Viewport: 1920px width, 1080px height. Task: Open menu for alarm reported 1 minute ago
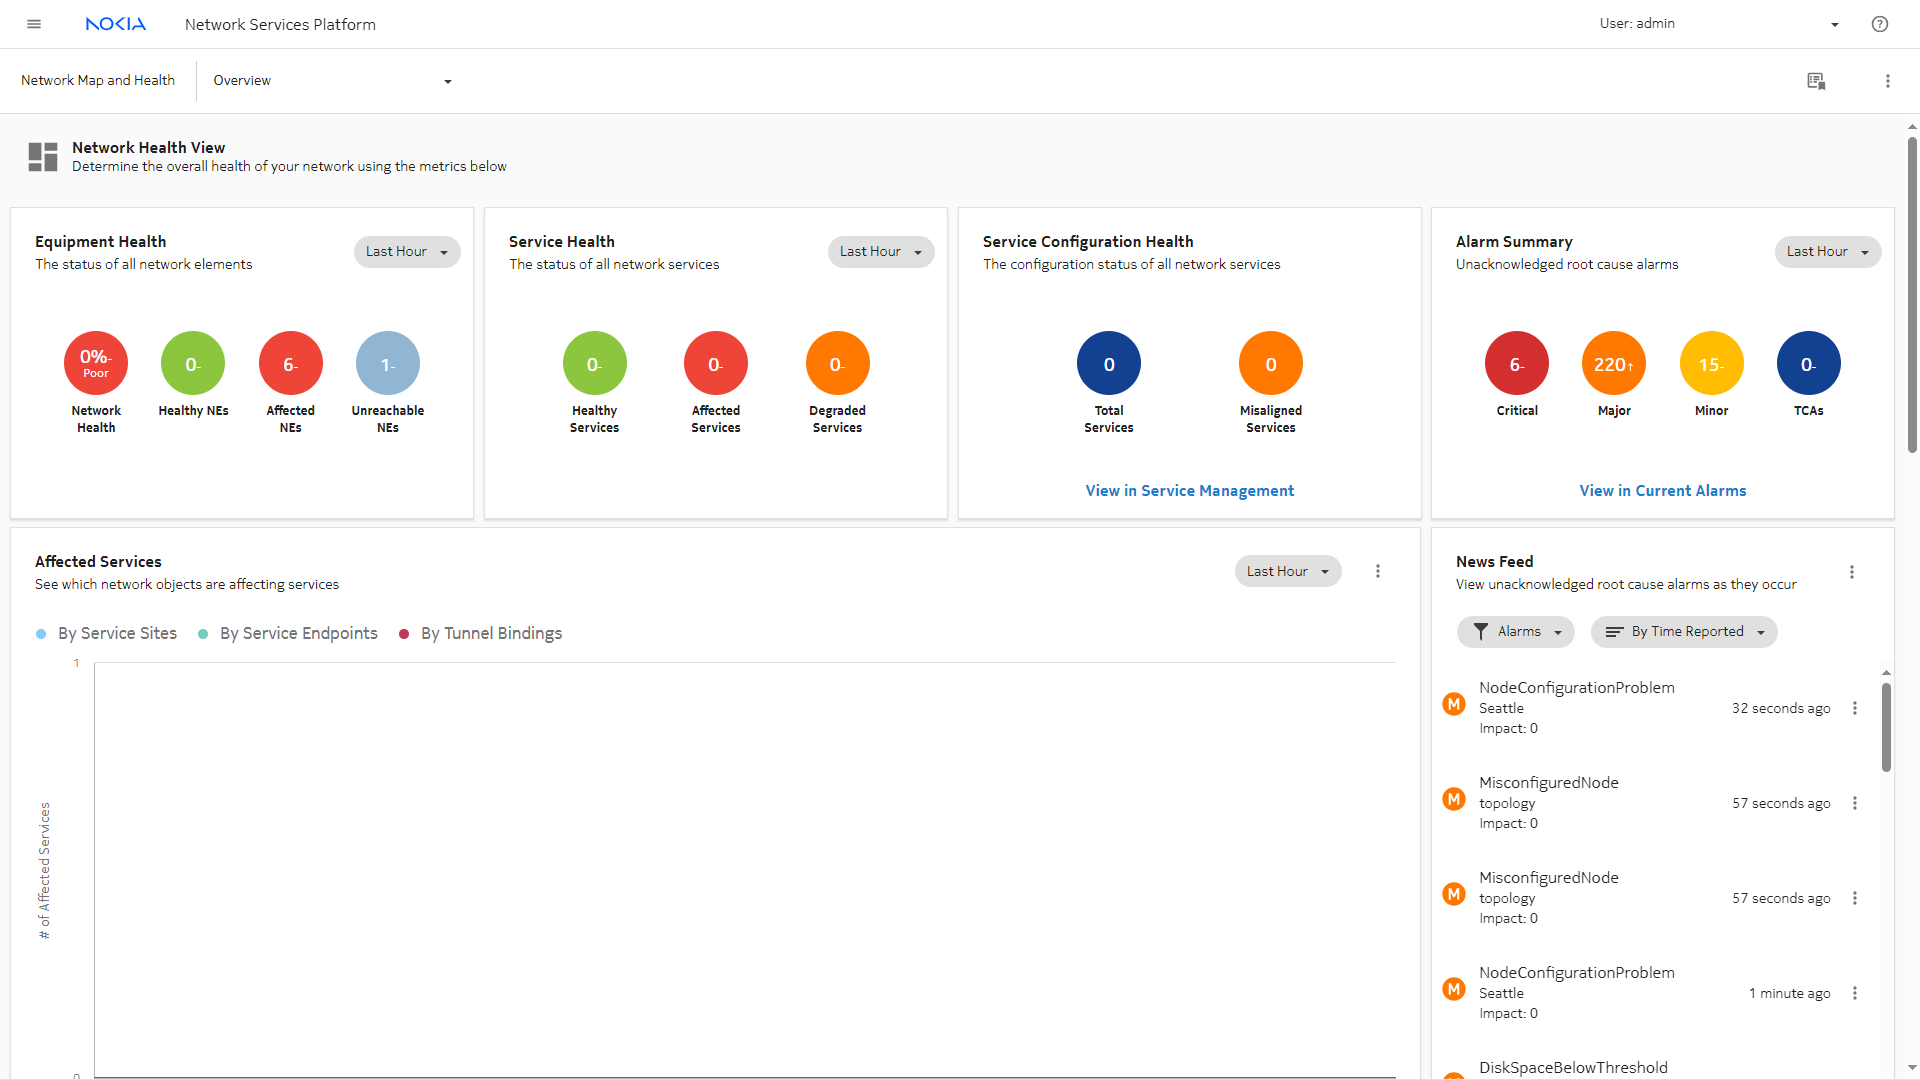pos(1855,993)
